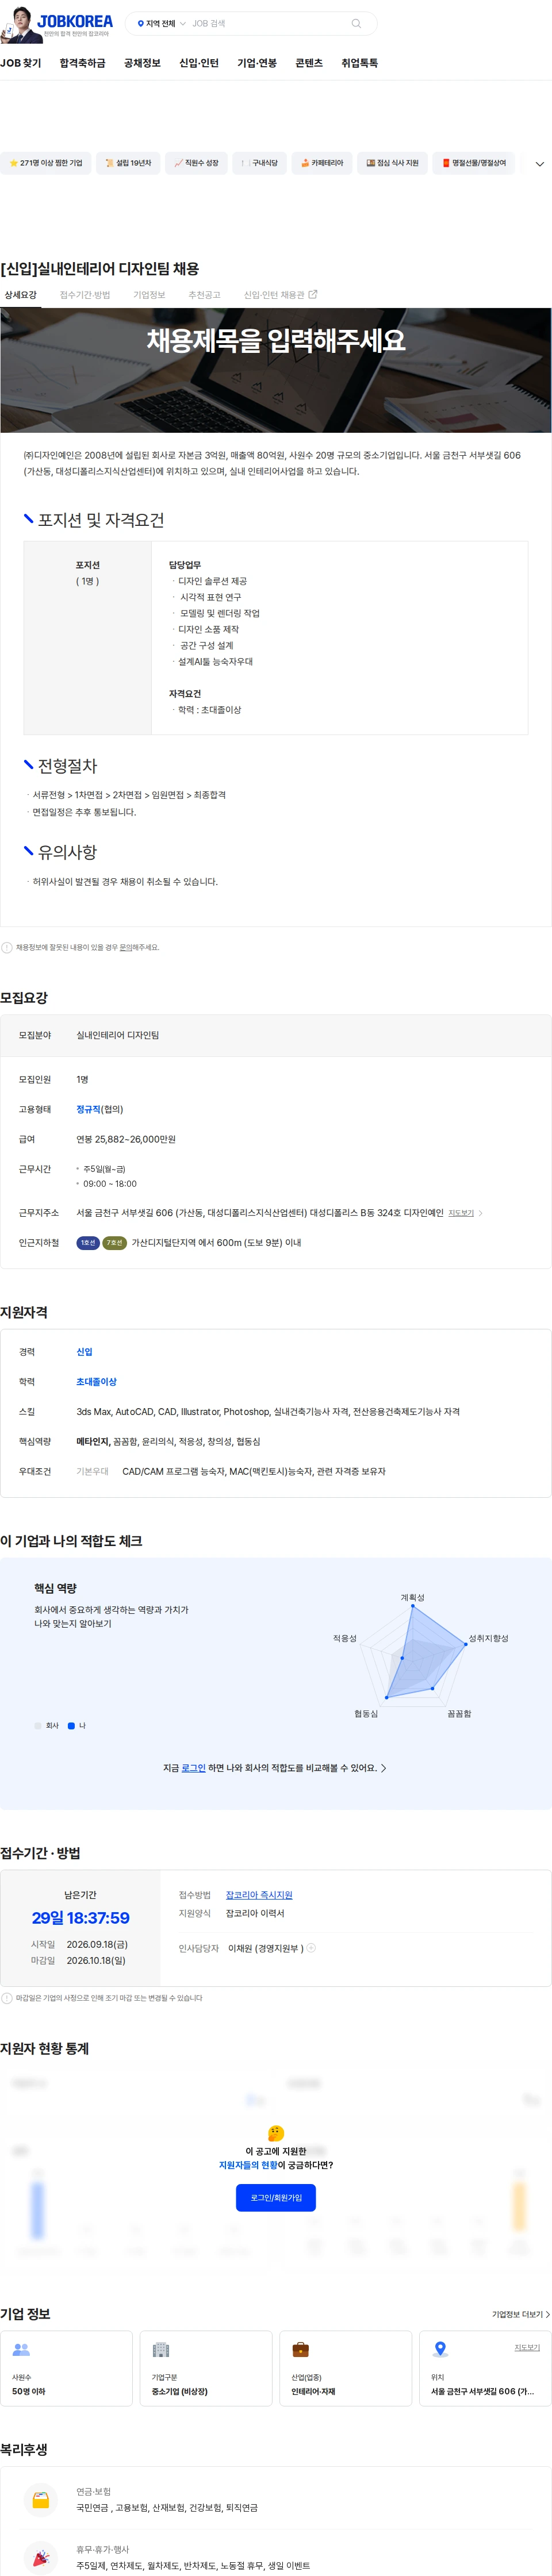The width and height of the screenshot is (552, 2576).
Task: Click the 초대졸이상 education value
Action: point(97,1382)
